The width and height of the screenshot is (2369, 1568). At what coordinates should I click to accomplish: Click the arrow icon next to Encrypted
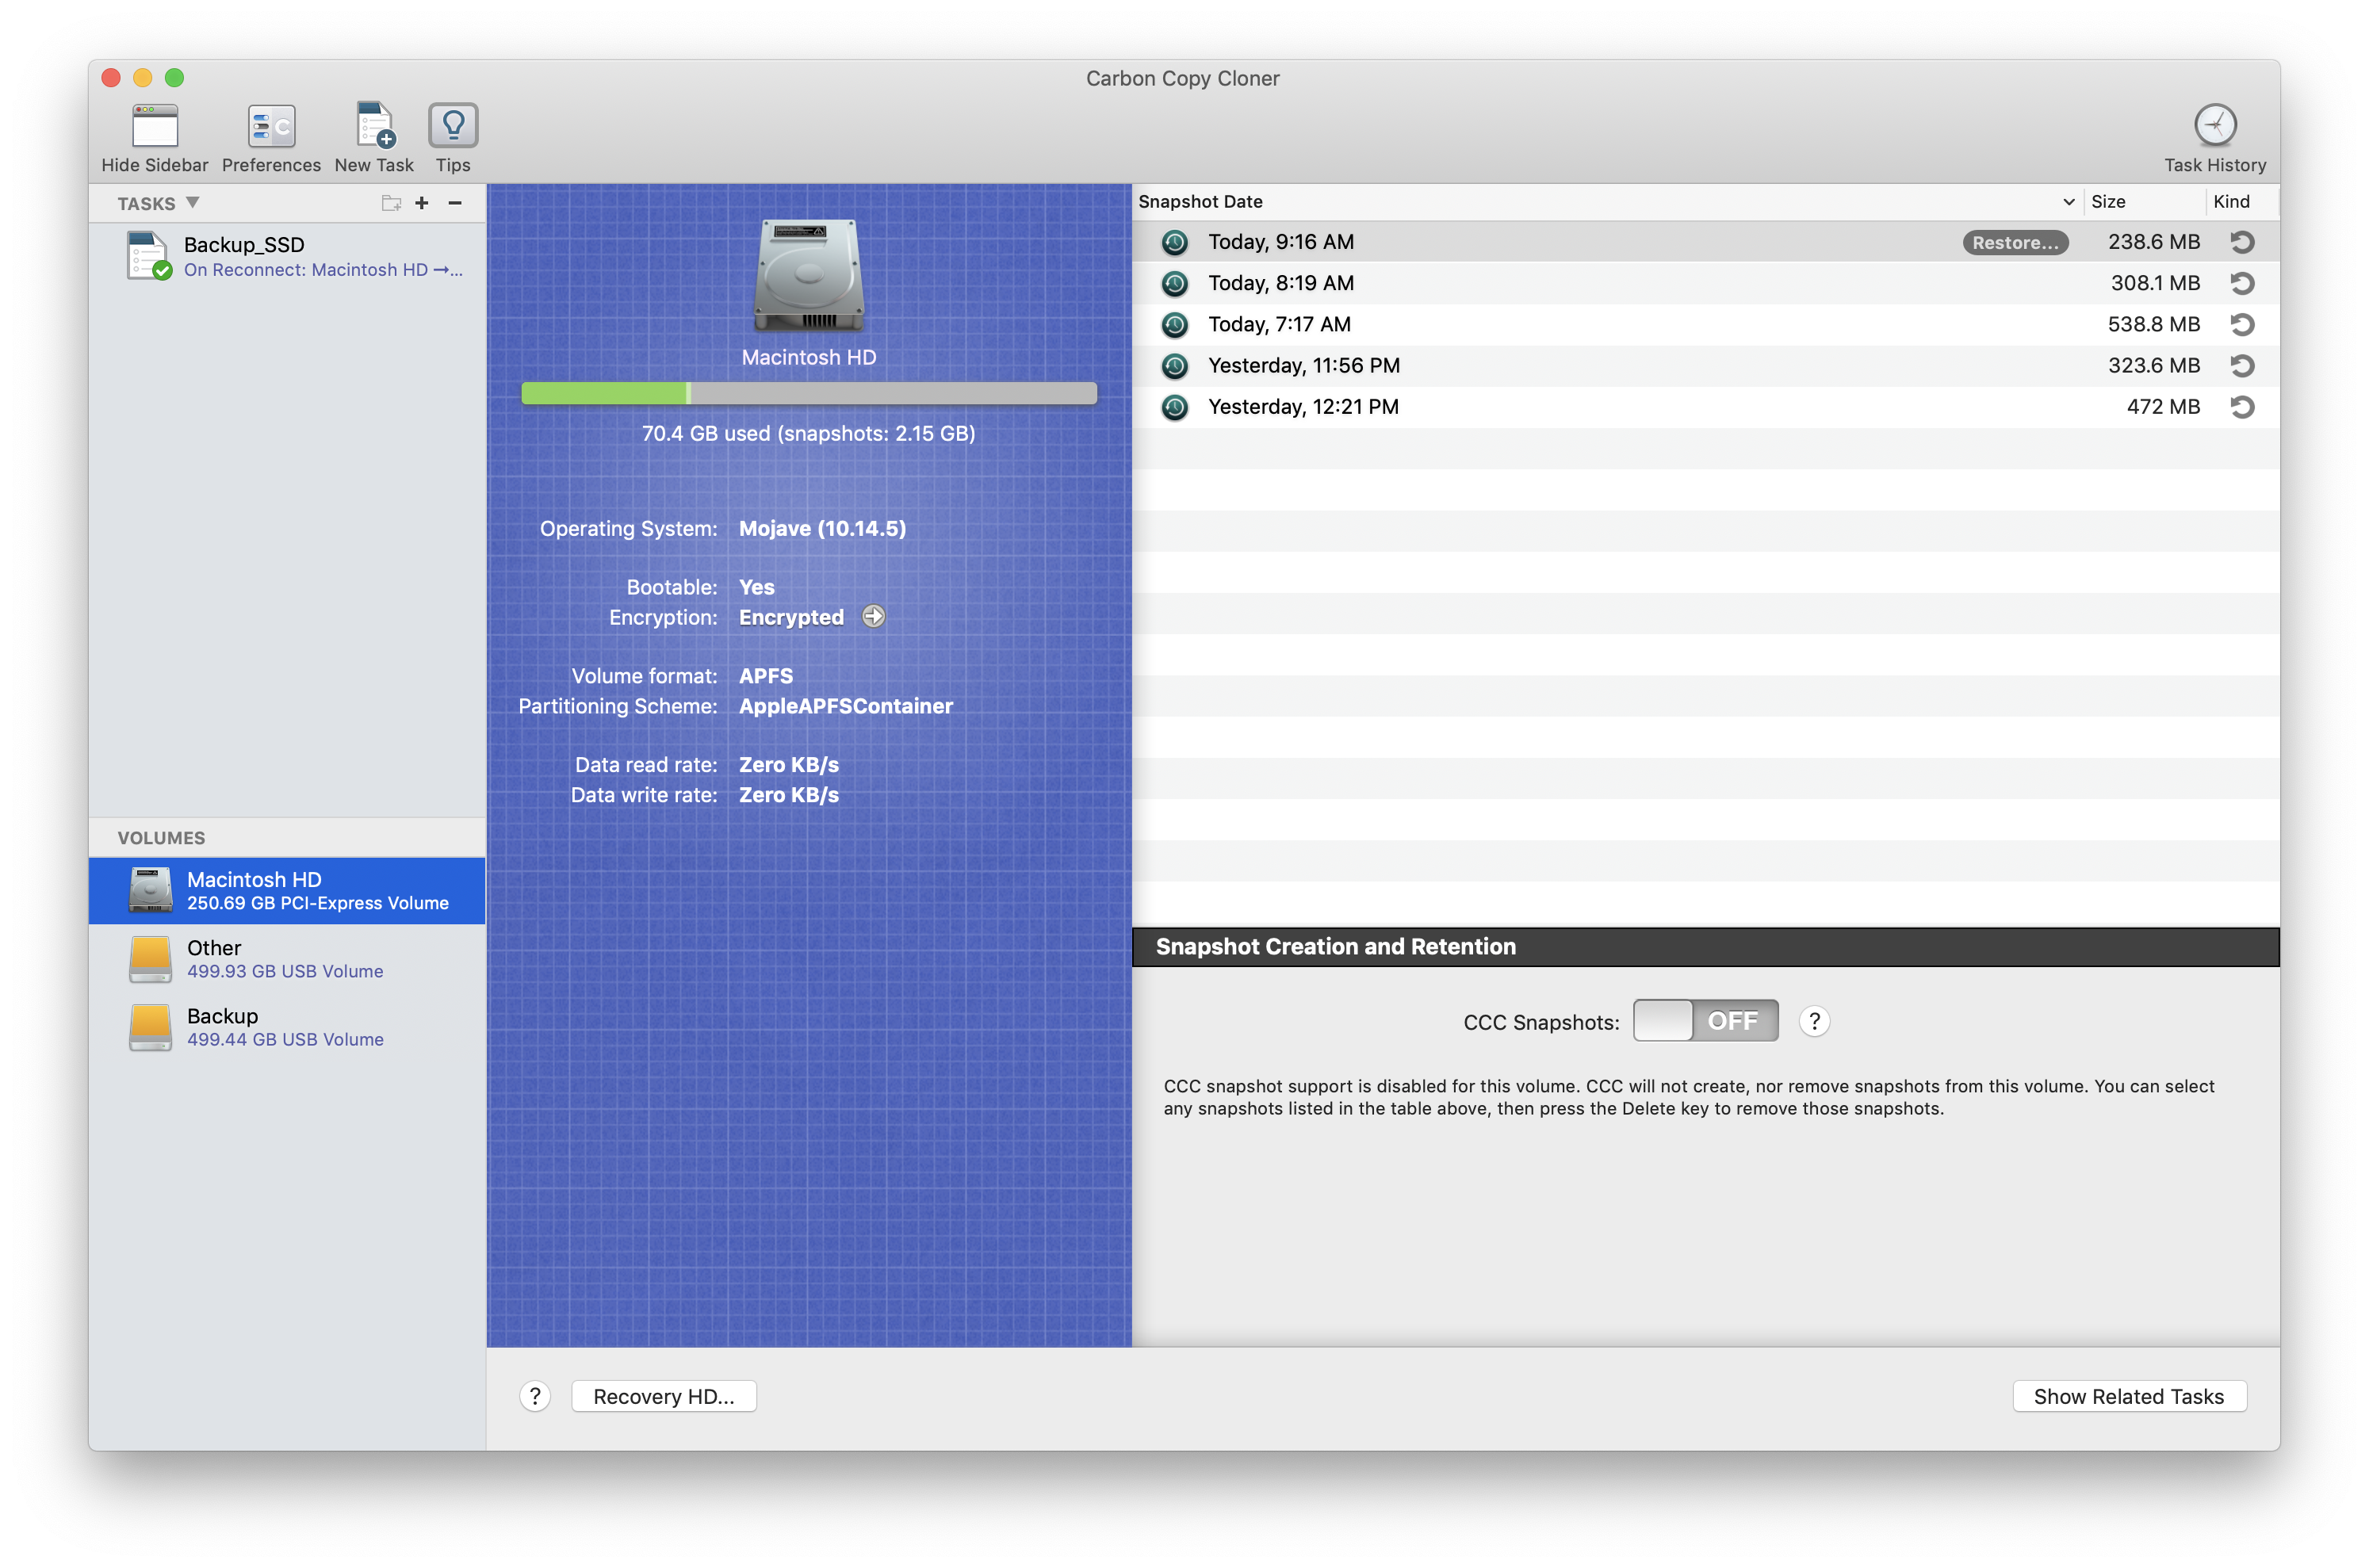pyautogui.click(x=873, y=617)
